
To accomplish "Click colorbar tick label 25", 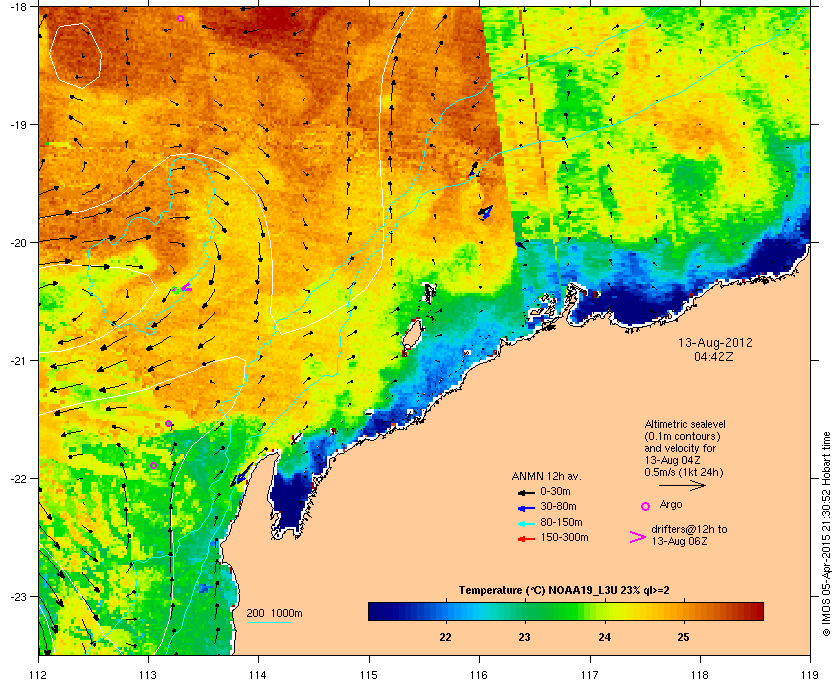I will 683,637.
